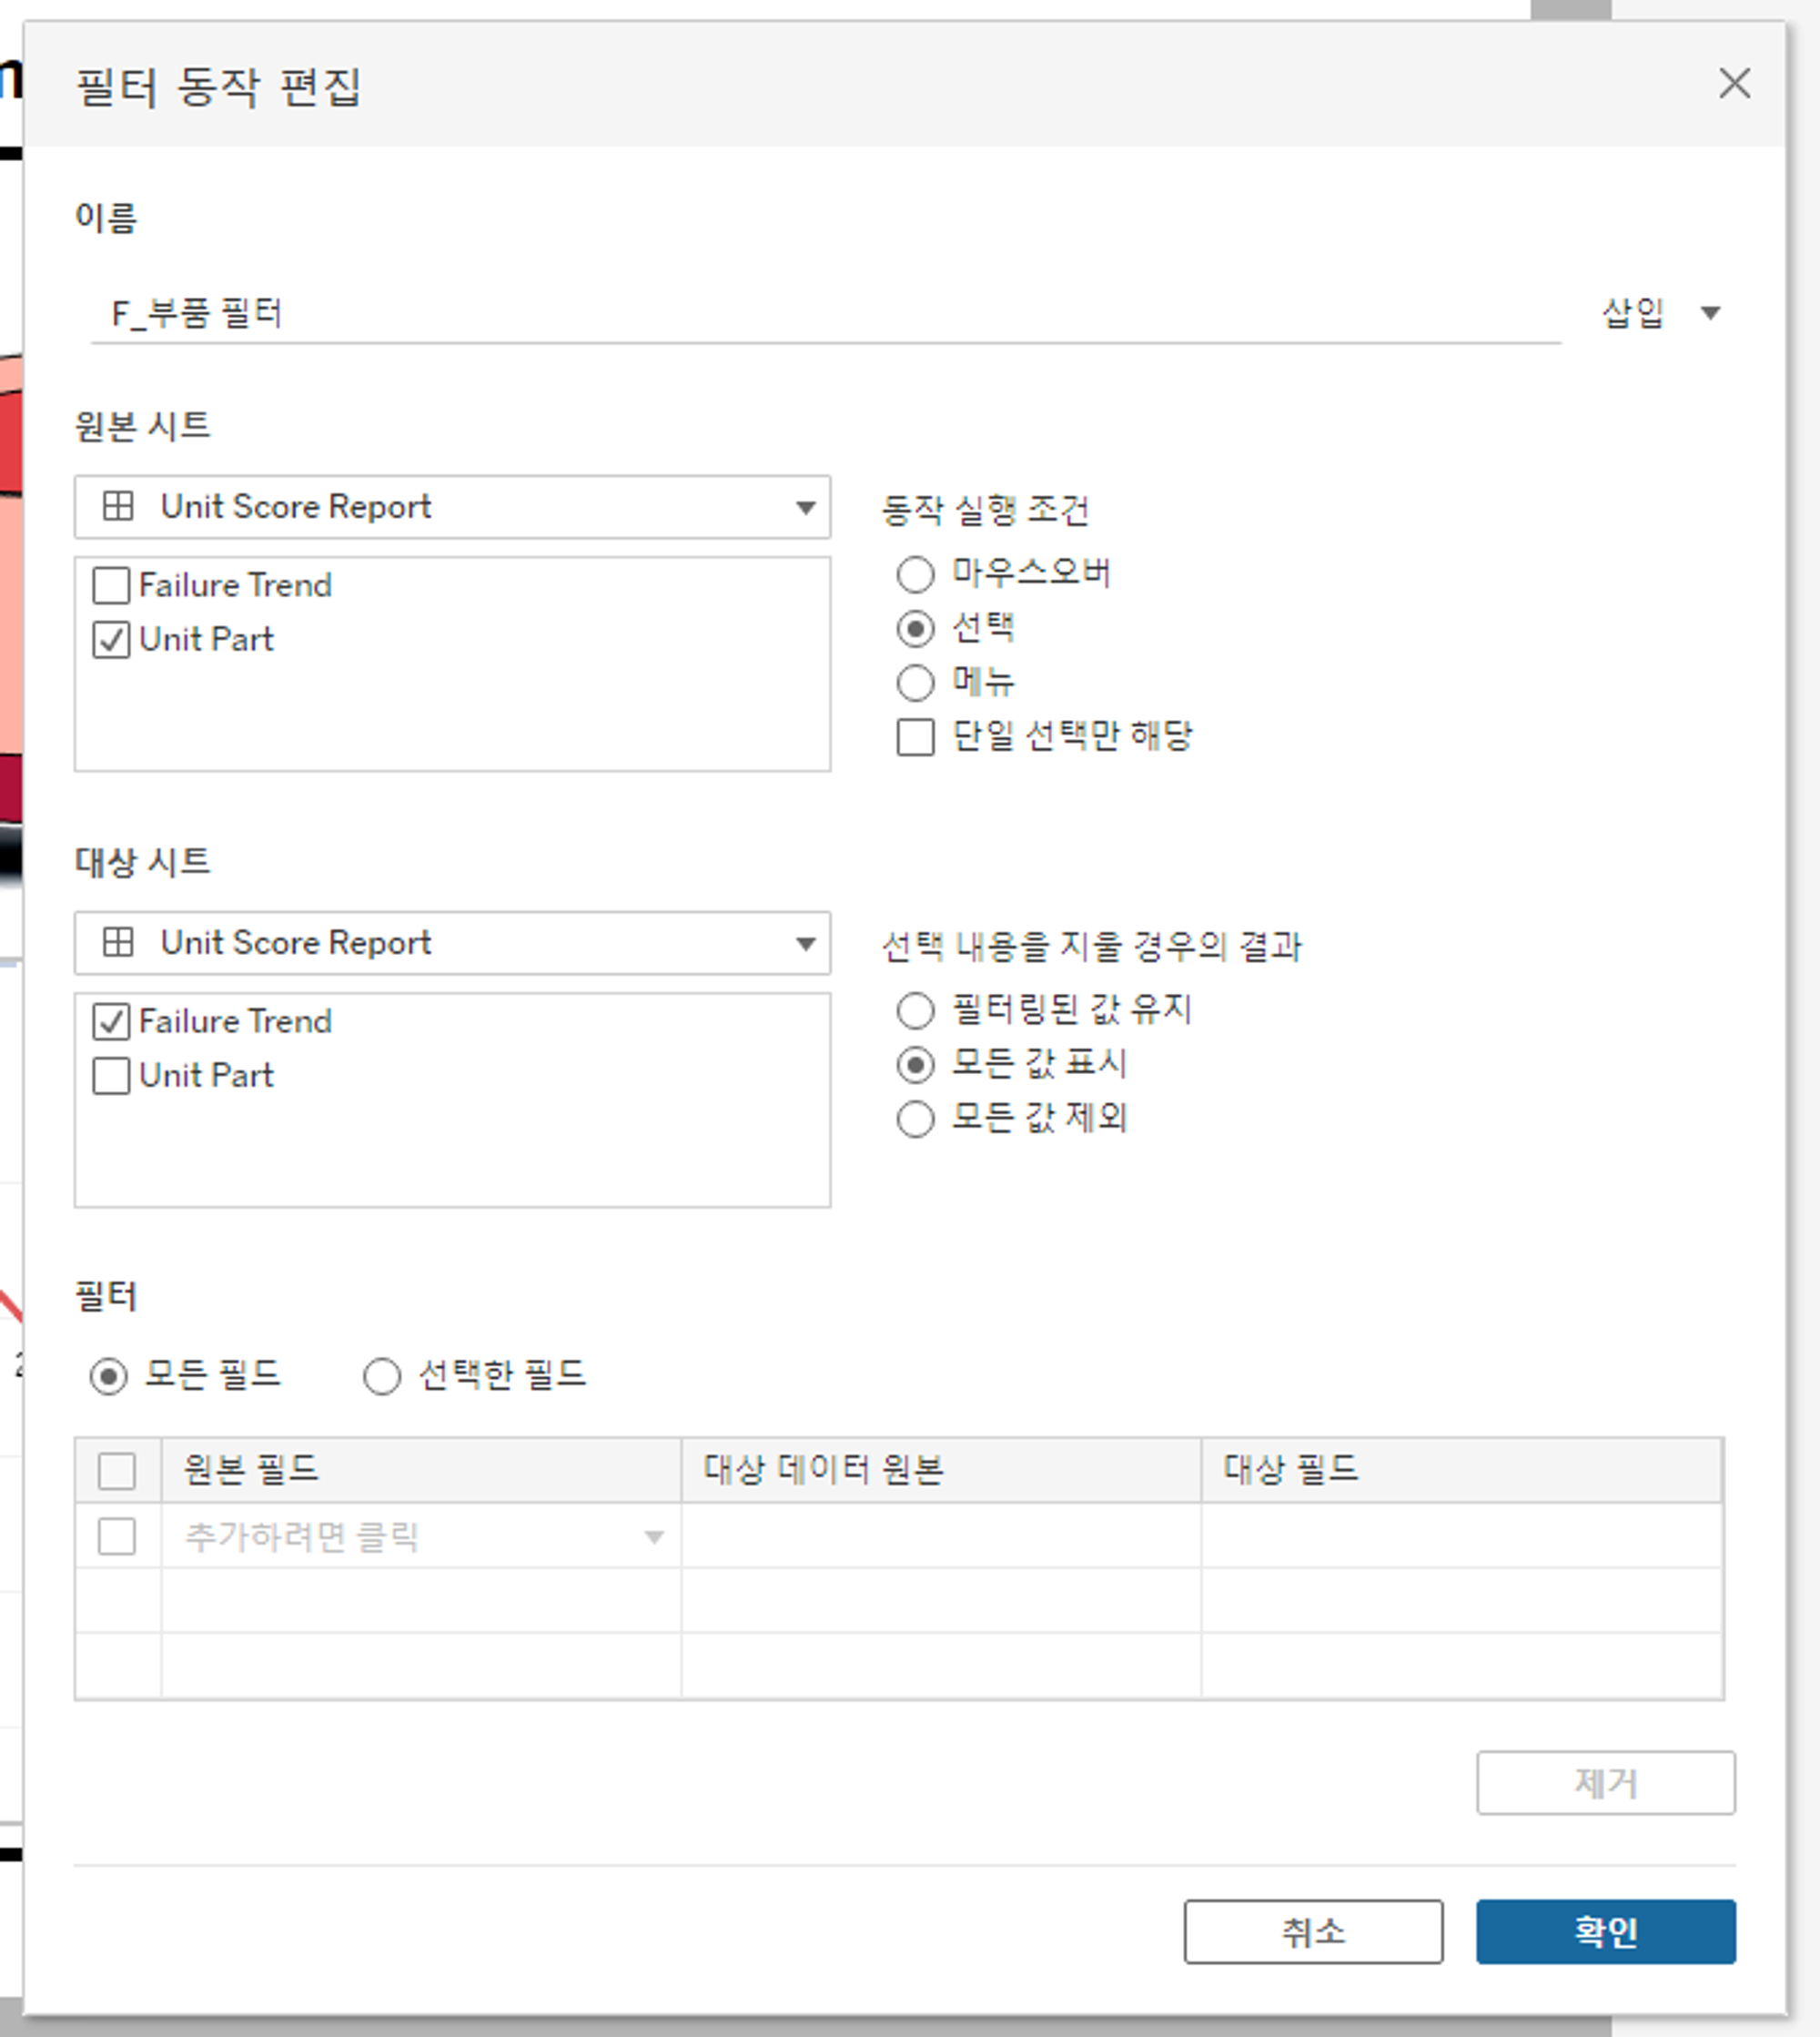Check Unit Part in target sheets
This screenshot has width=1820, height=2037.
coord(111,1076)
